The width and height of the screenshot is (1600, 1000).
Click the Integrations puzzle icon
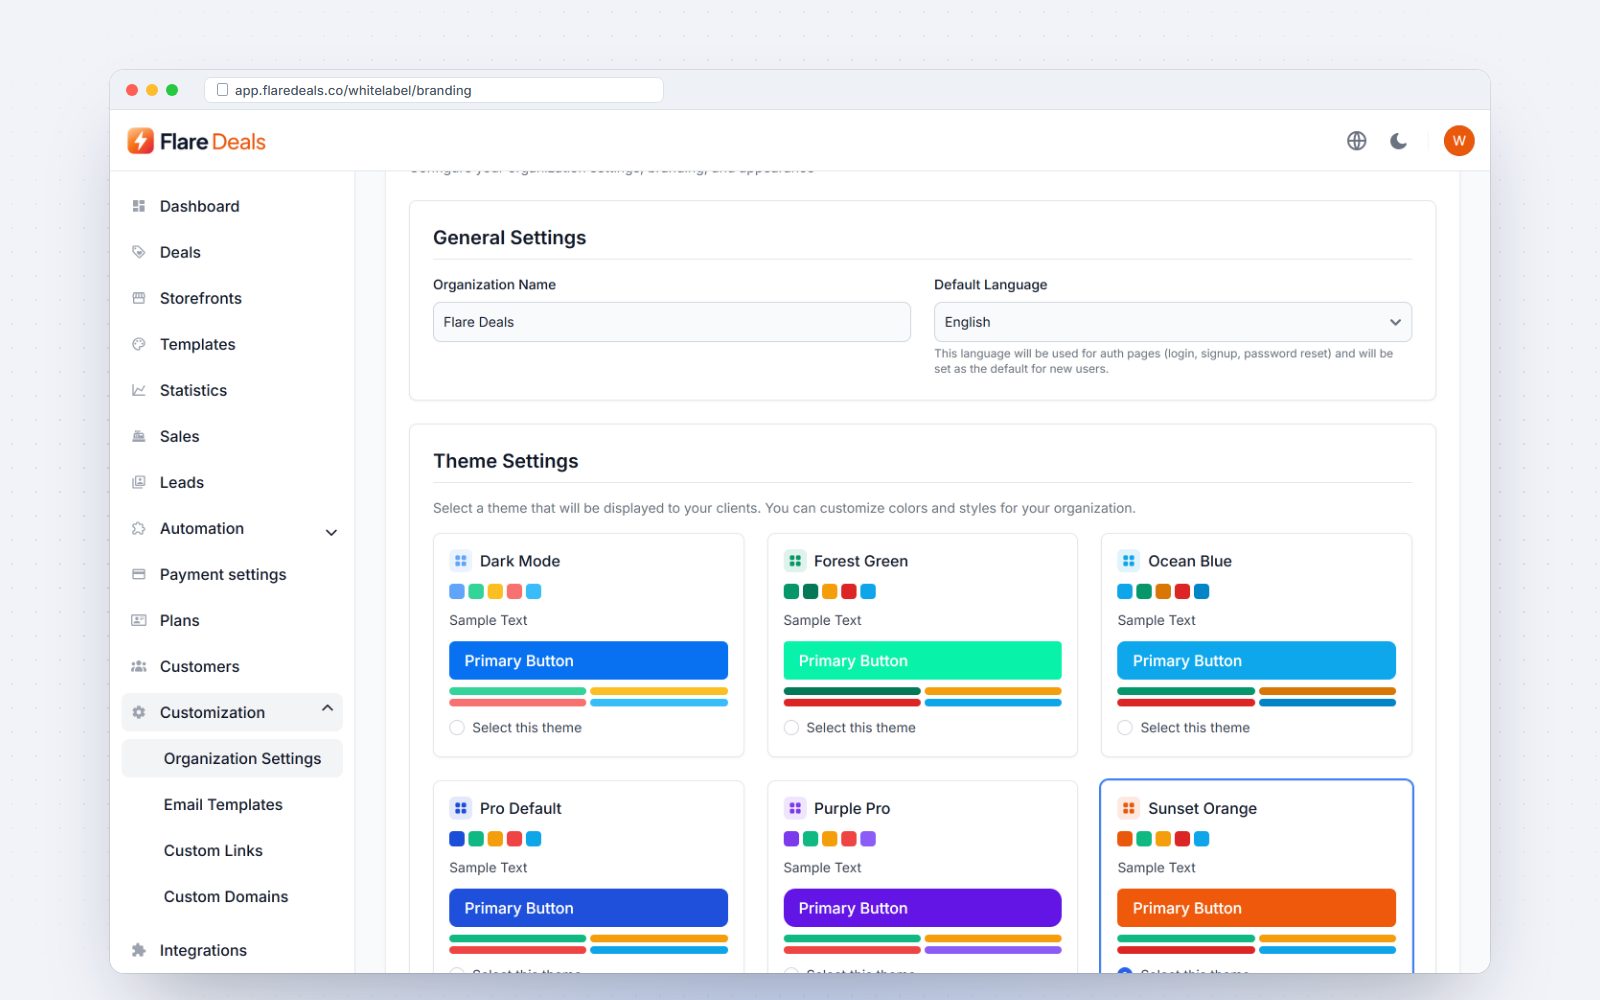point(139,950)
